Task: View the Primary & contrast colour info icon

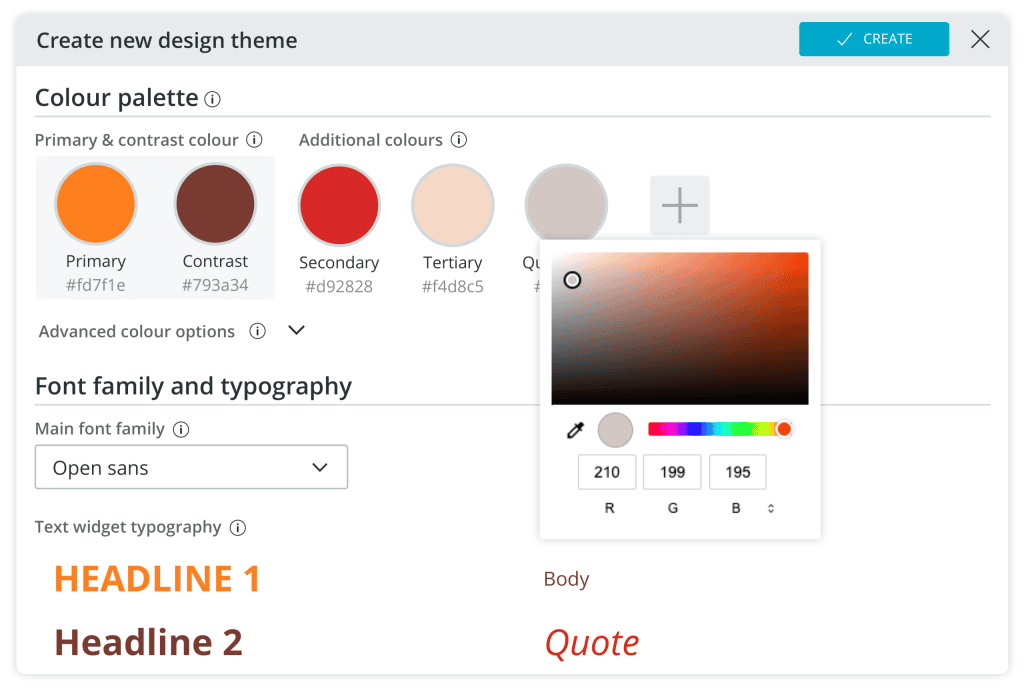Action: click(256, 140)
